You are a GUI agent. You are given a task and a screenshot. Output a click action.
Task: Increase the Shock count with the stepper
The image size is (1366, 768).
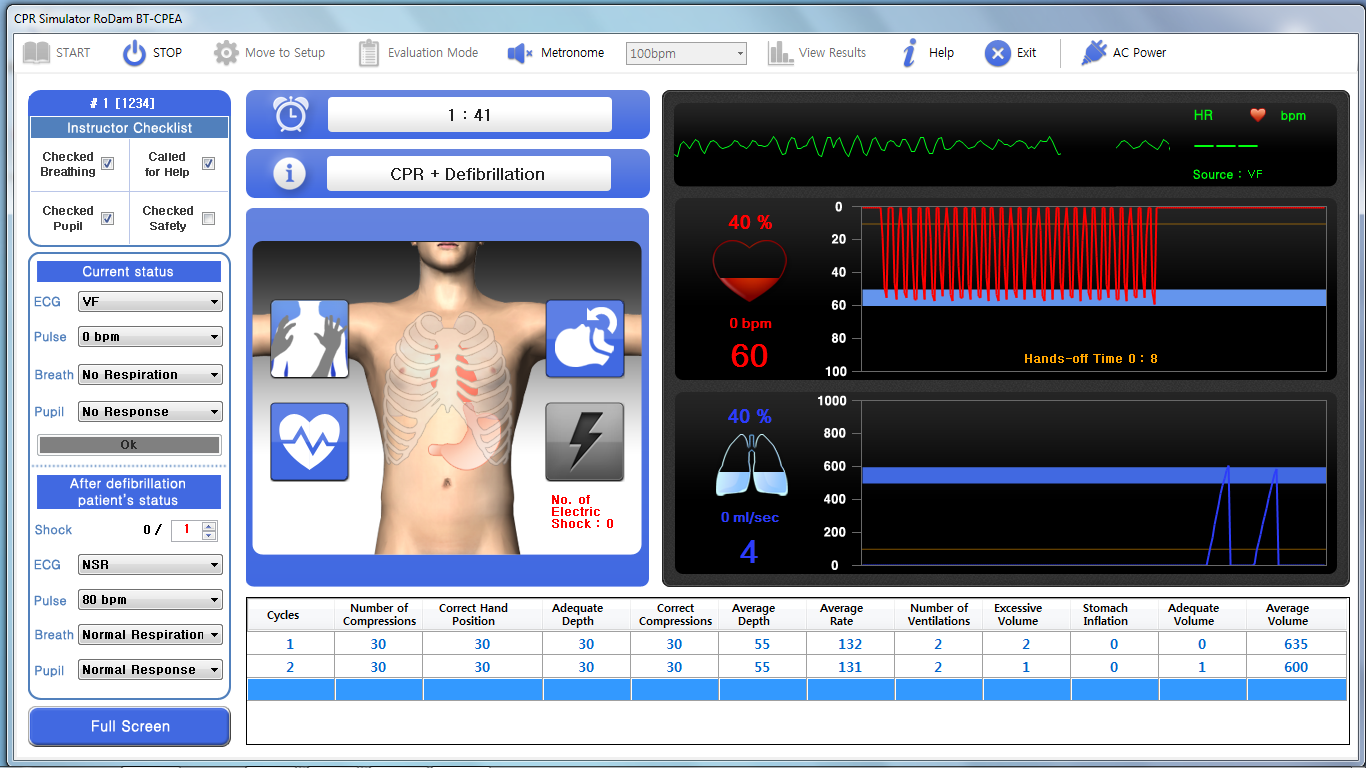click(208, 526)
